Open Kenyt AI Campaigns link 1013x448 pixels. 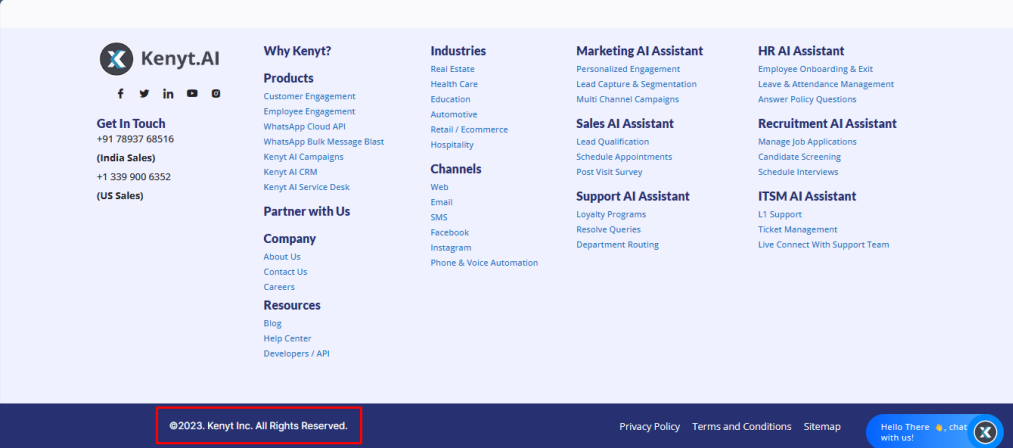pos(304,157)
